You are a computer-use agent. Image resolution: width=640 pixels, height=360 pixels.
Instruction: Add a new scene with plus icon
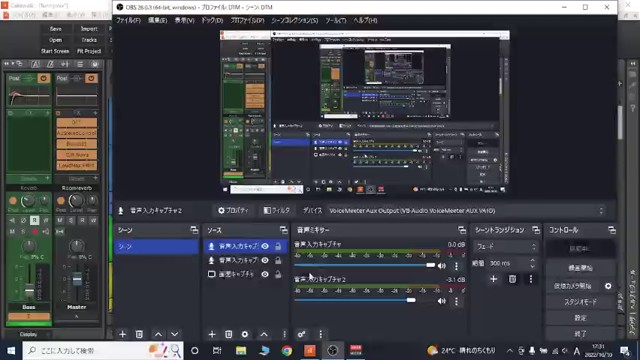click(x=122, y=334)
